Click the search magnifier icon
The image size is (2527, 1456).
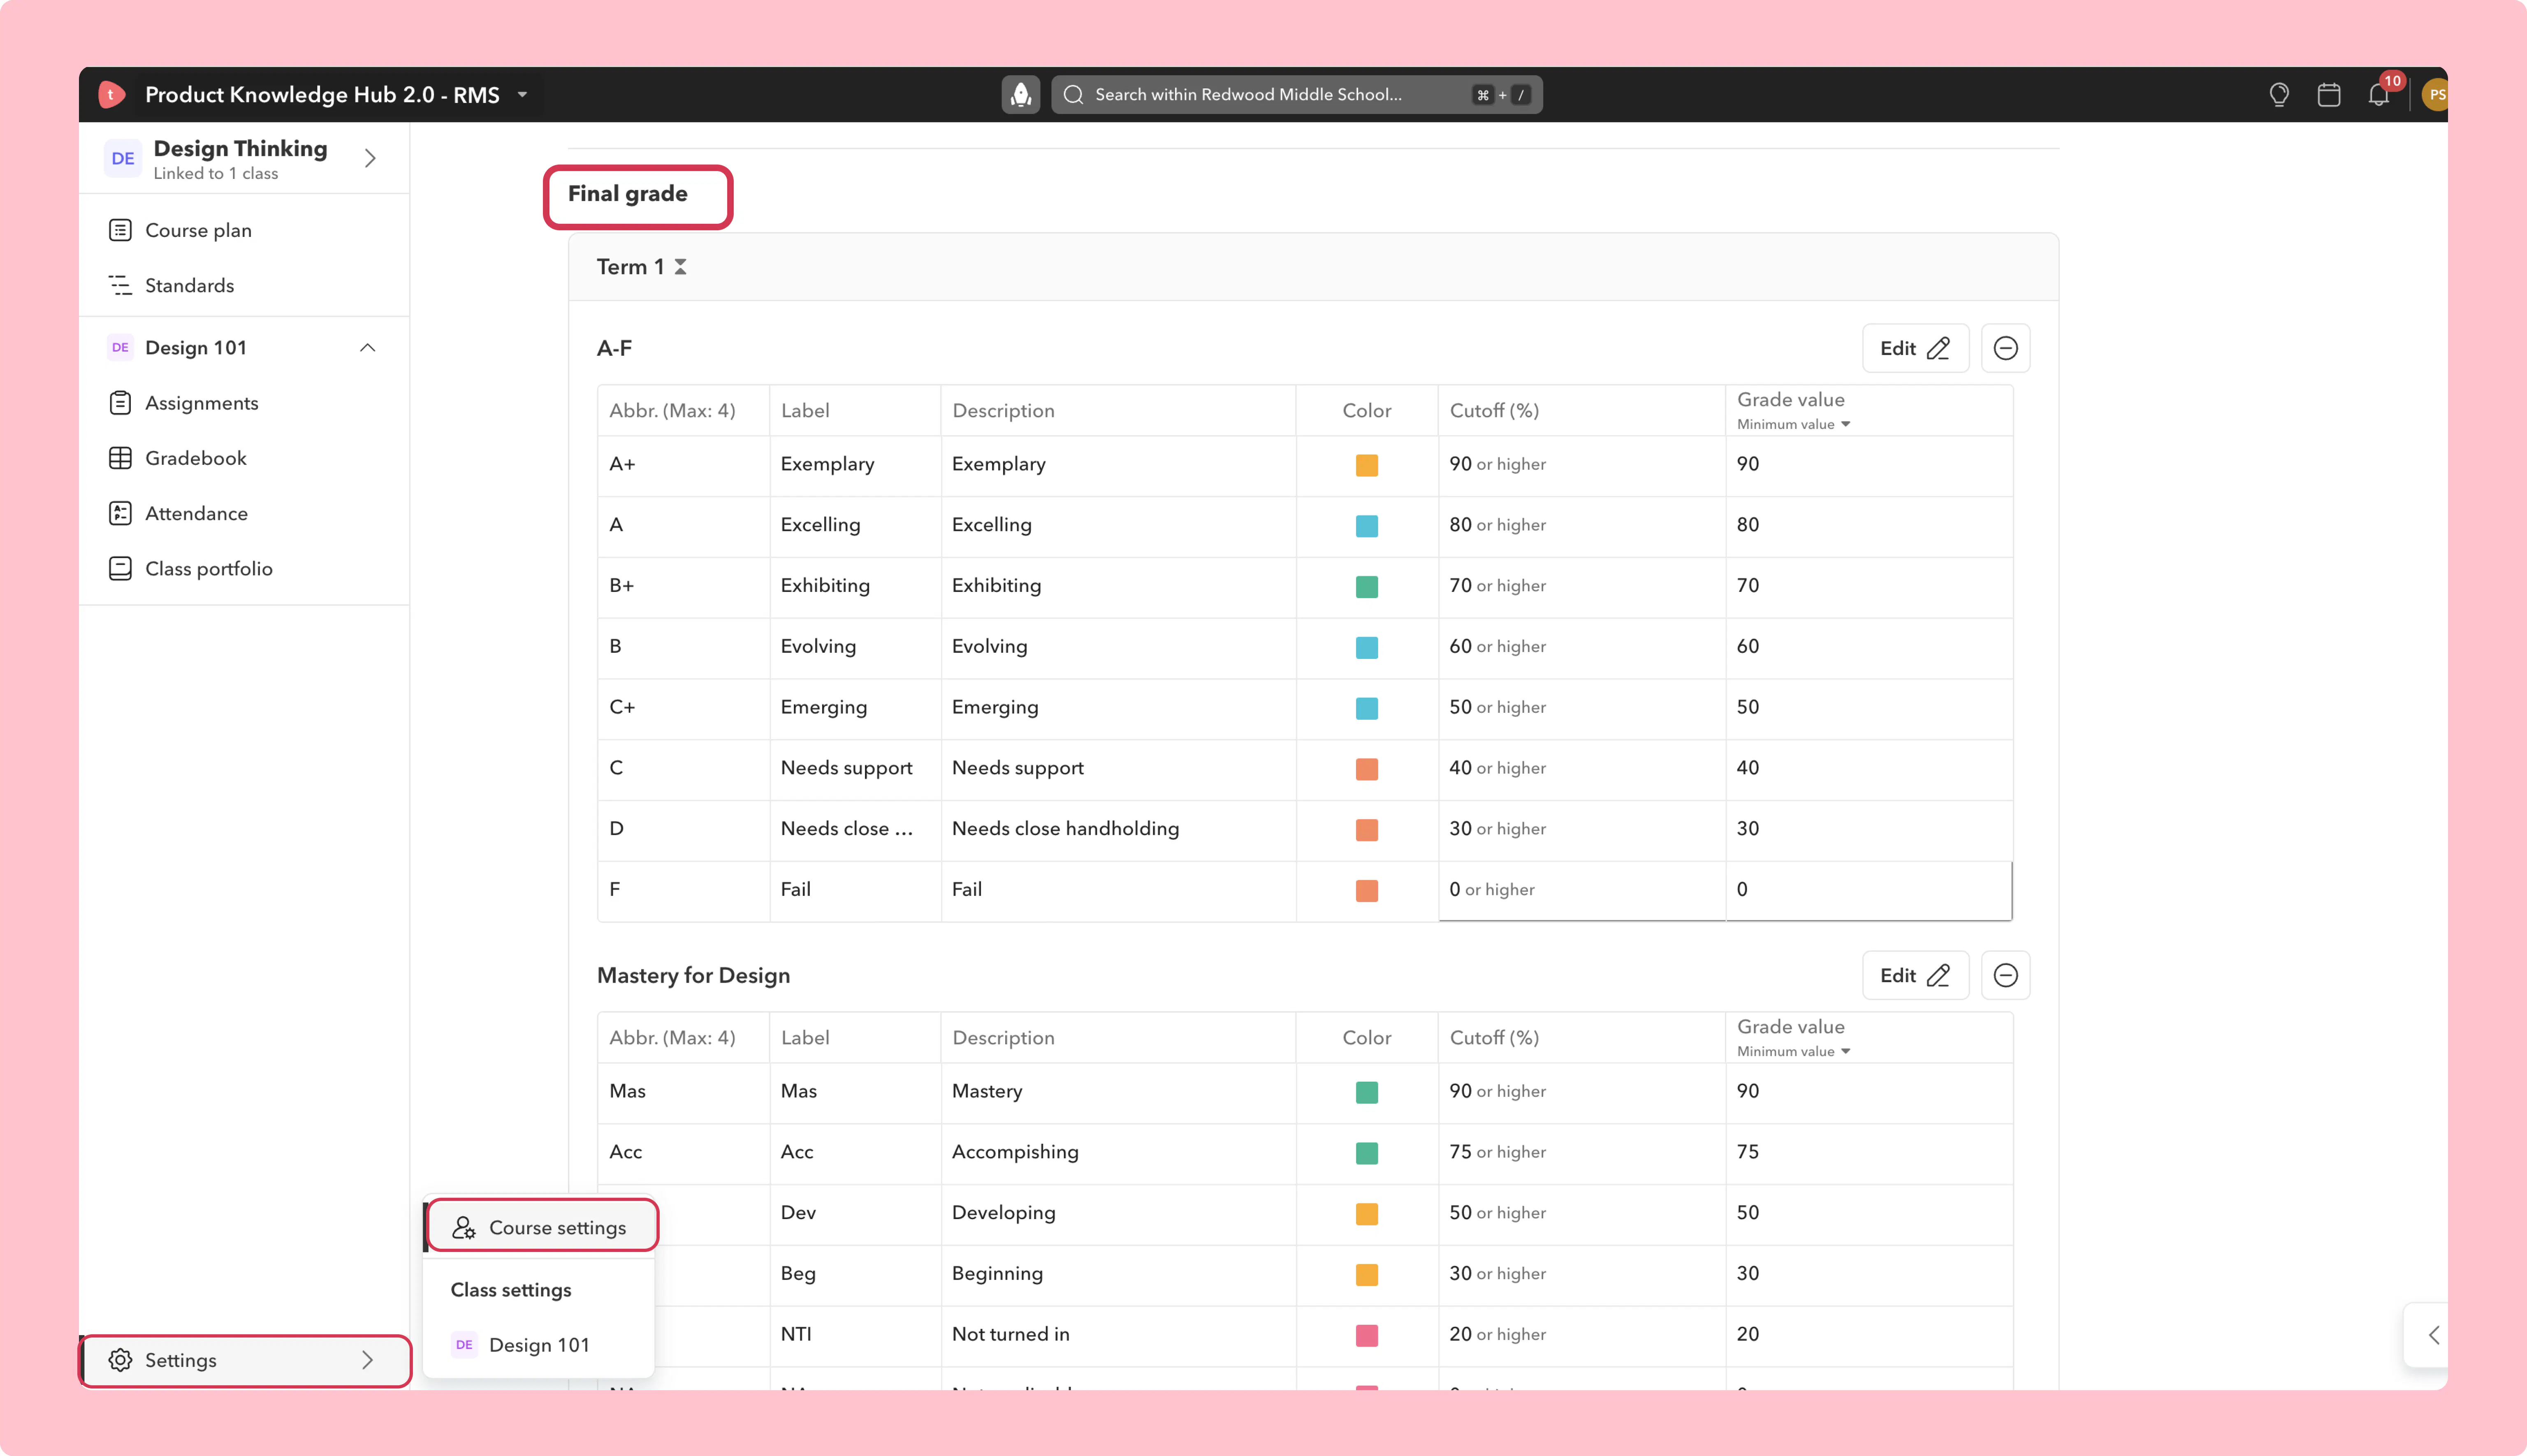point(1074,95)
